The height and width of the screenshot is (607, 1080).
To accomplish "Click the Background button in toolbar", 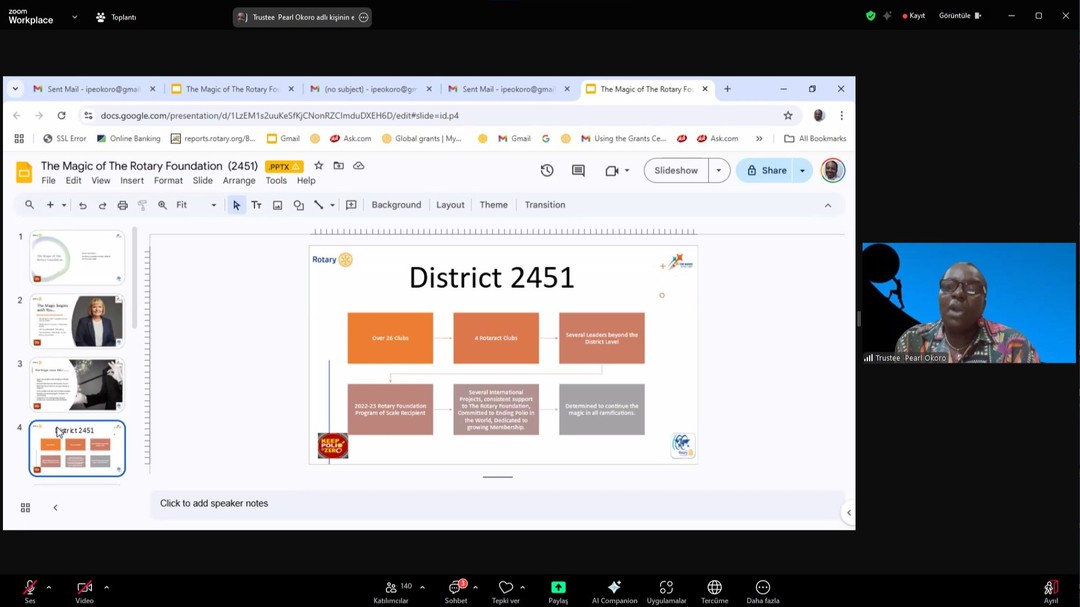I will pyautogui.click(x=396, y=205).
